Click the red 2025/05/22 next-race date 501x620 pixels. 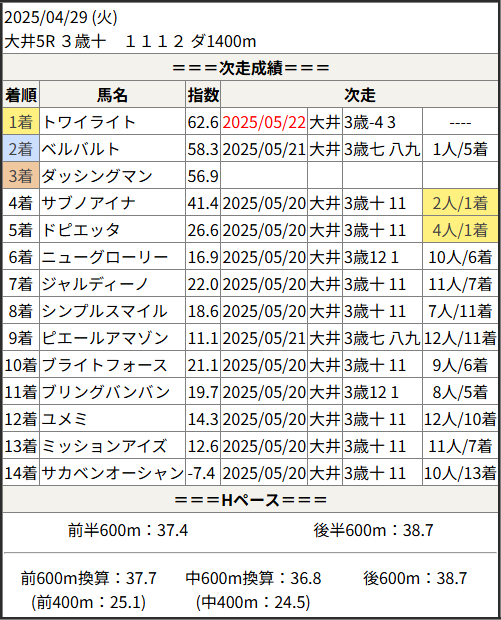tap(264, 122)
